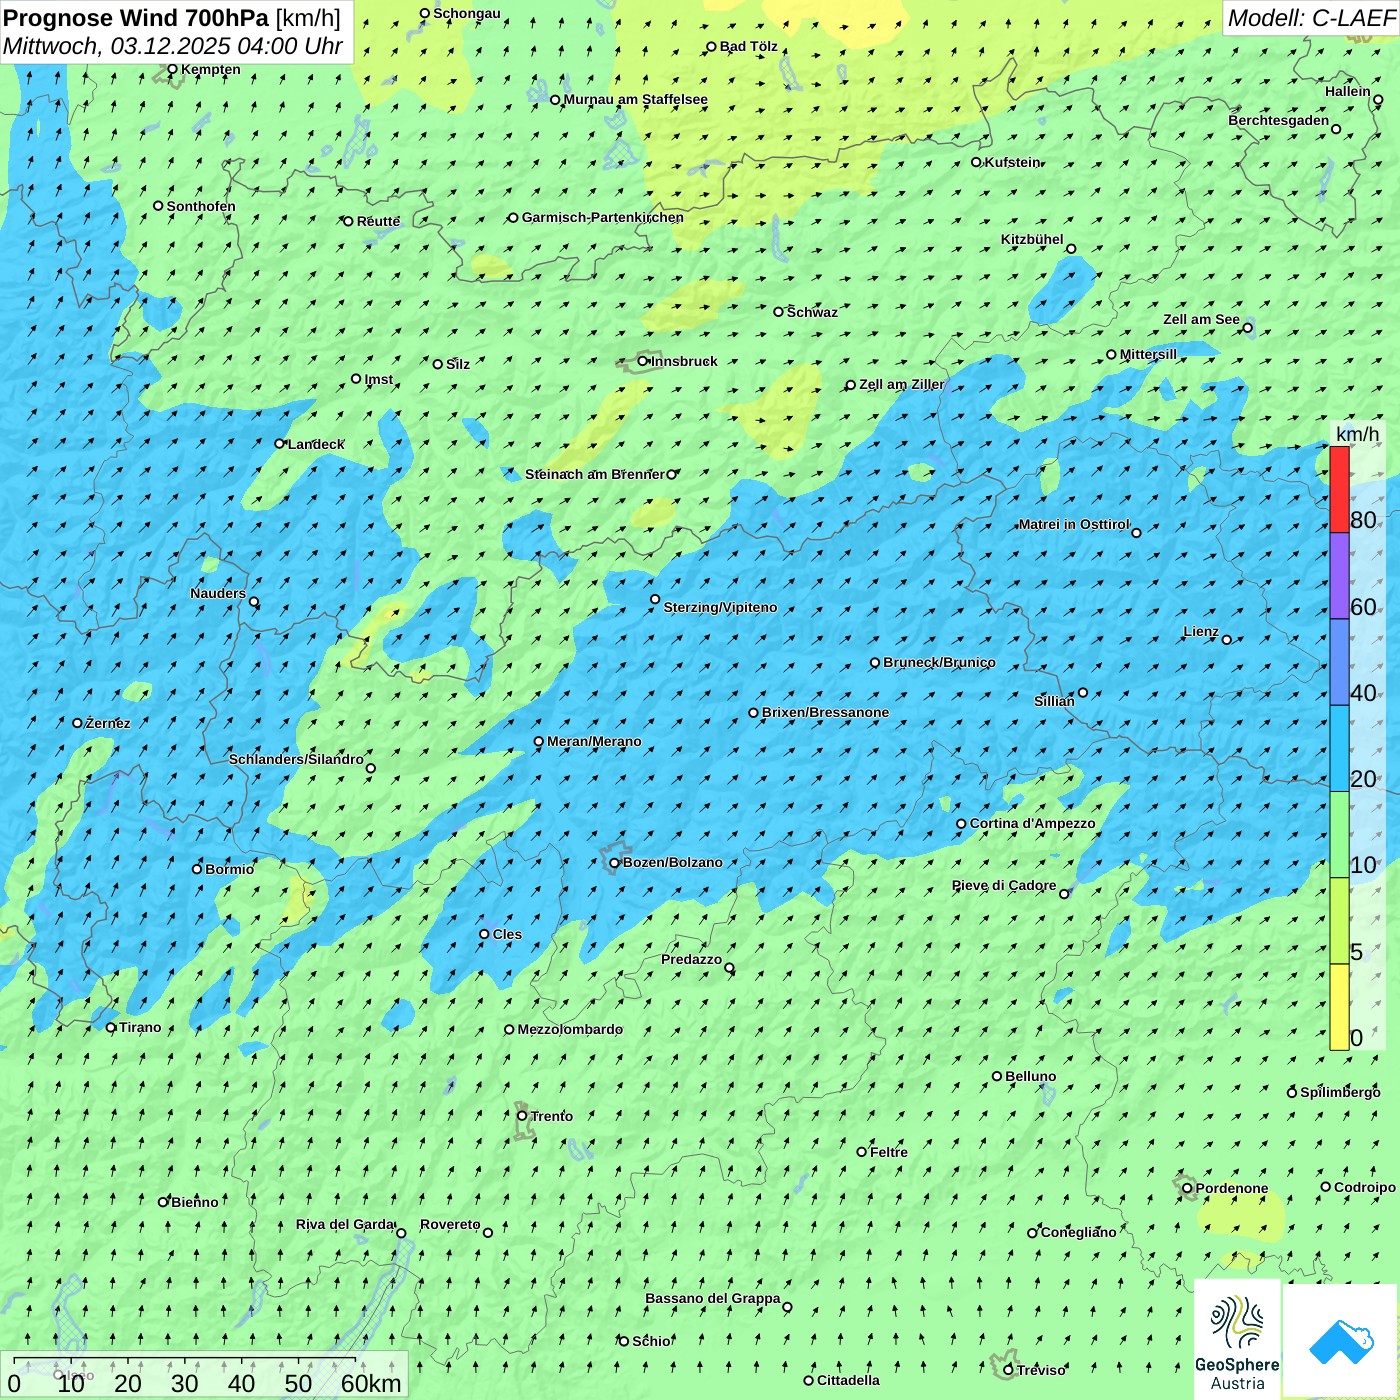Click the 'Hallein' label

click(1348, 91)
